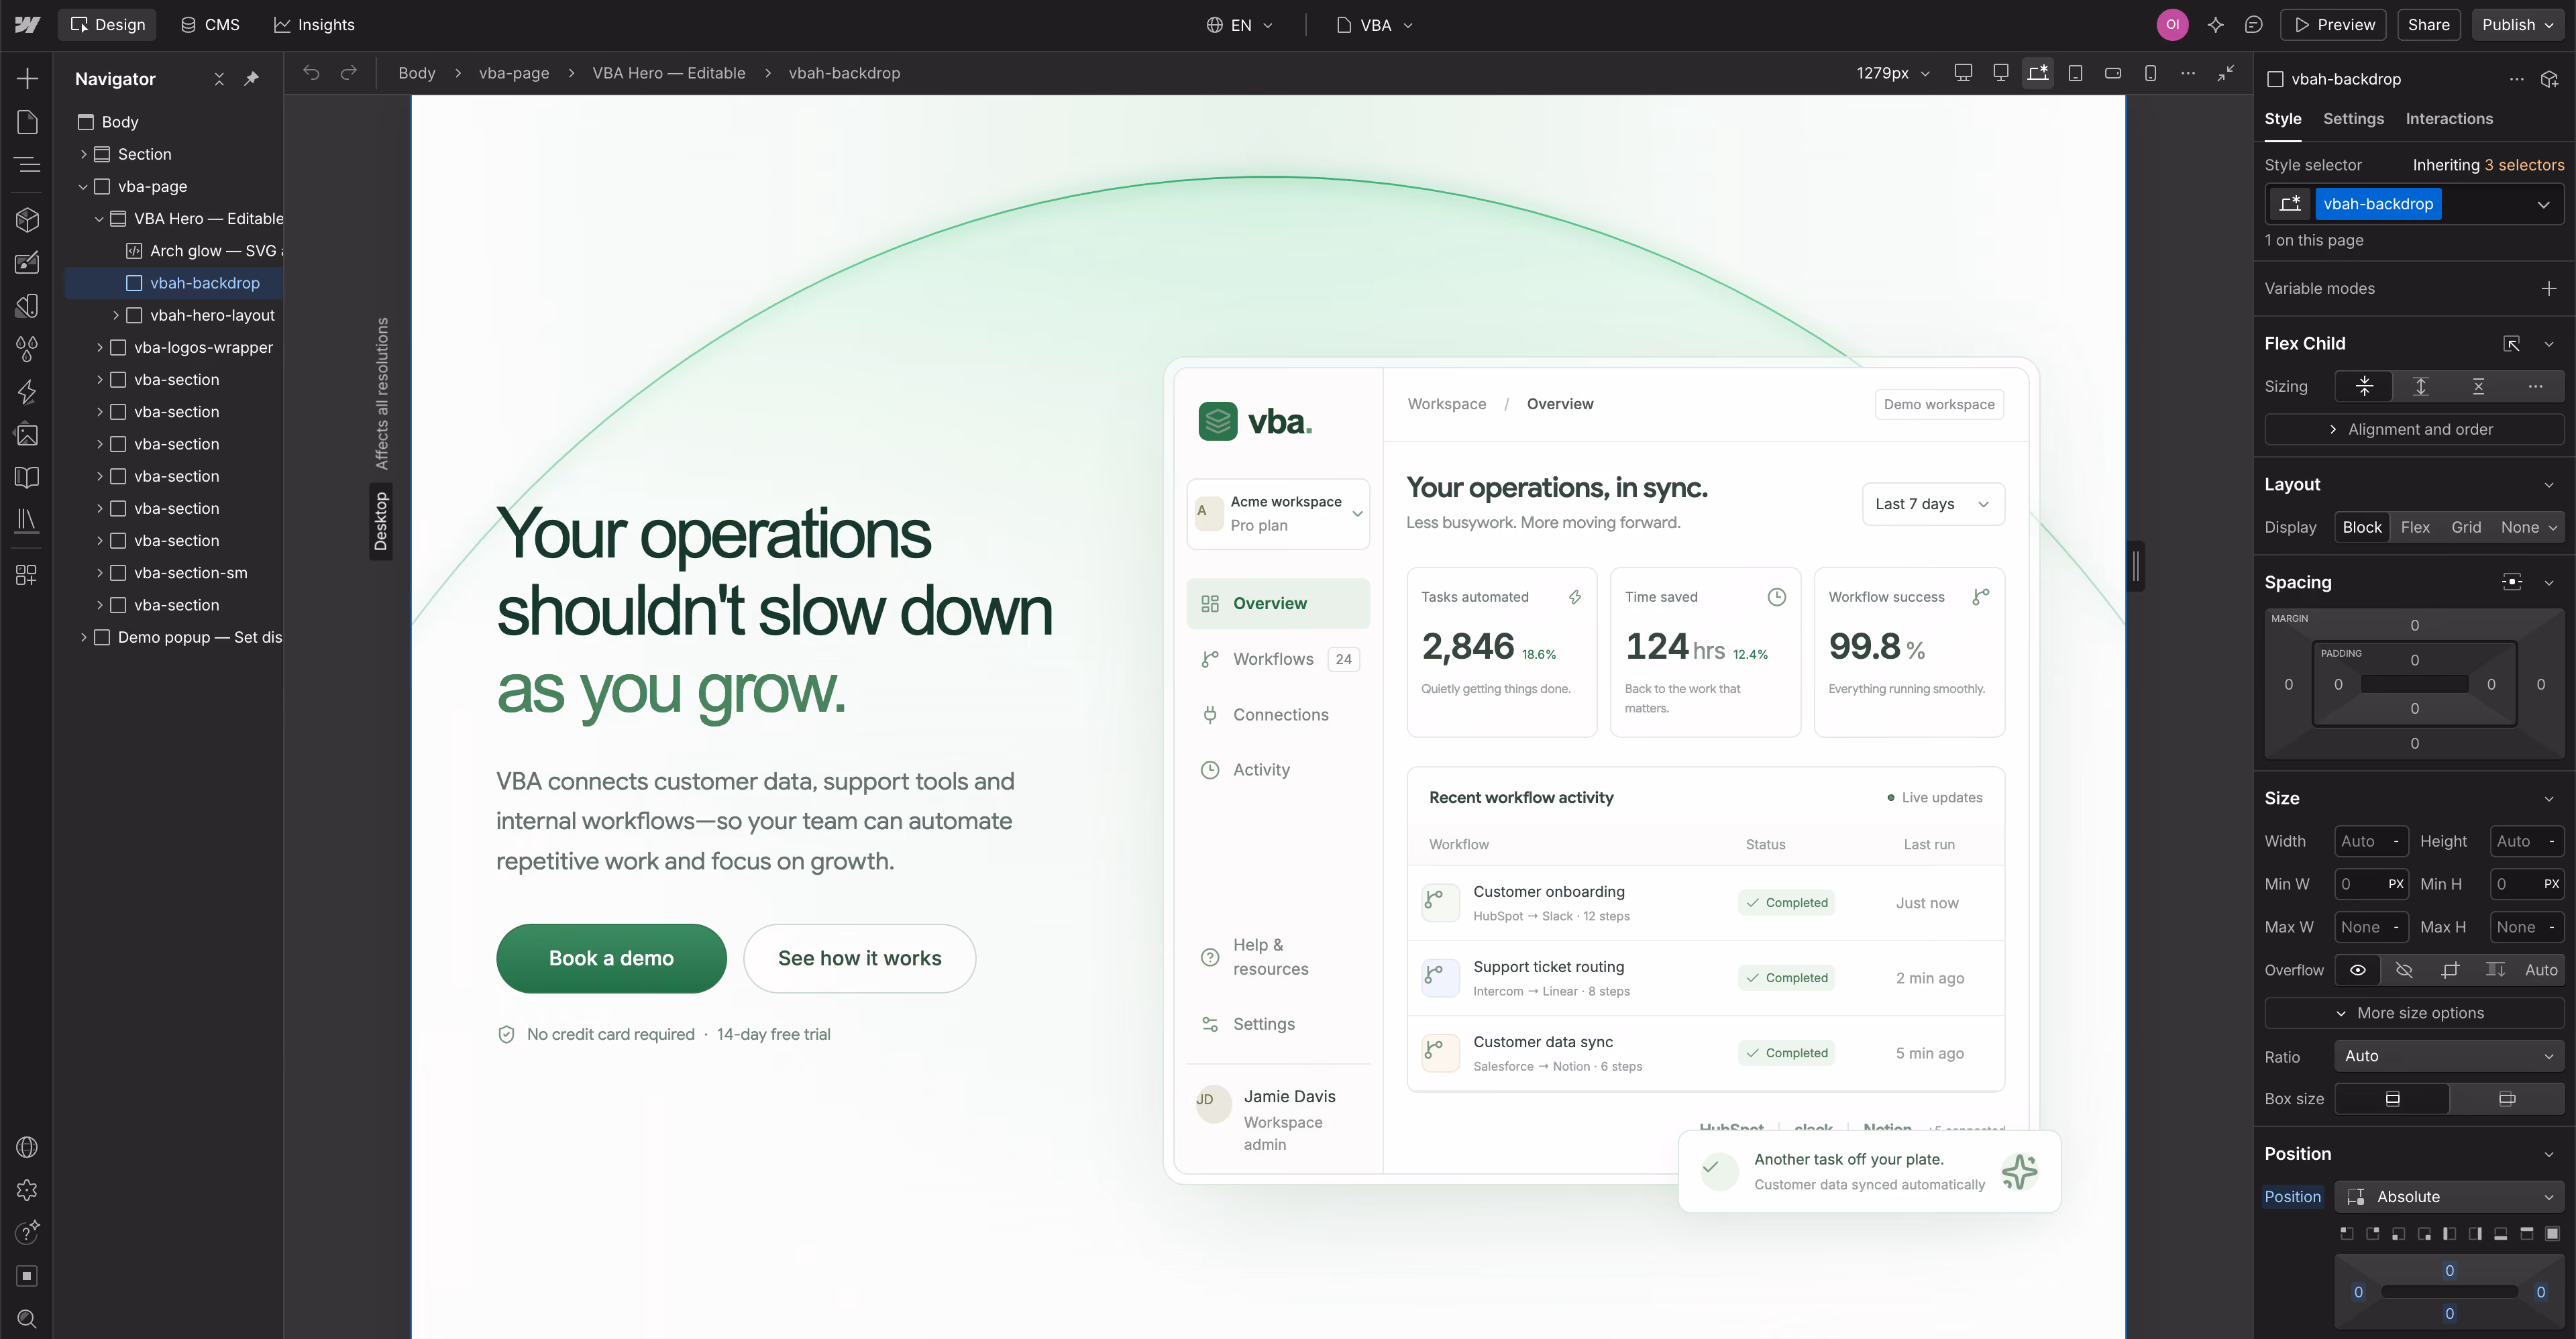Add a variable mode with plus icon
Image resolution: width=2576 pixels, height=1339 pixels.
coord(2549,288)
